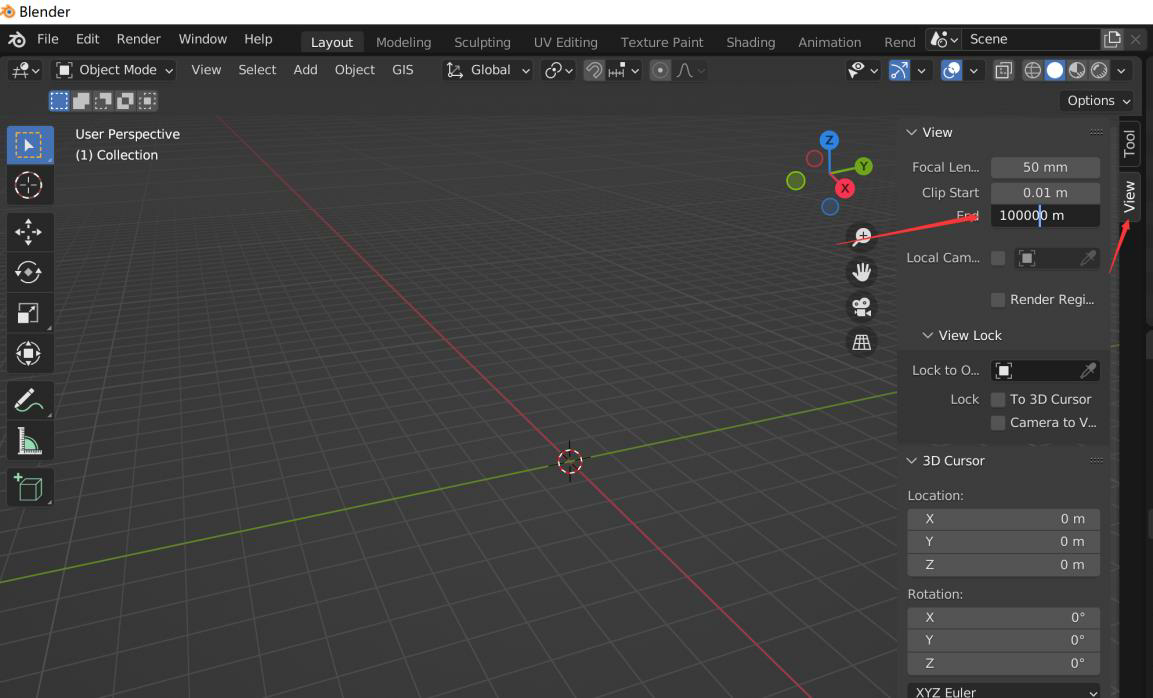The height and width of the screenshot is (698, 1153).
Task: Enable the Render Region checkbox
Action: tap(998, 299)
